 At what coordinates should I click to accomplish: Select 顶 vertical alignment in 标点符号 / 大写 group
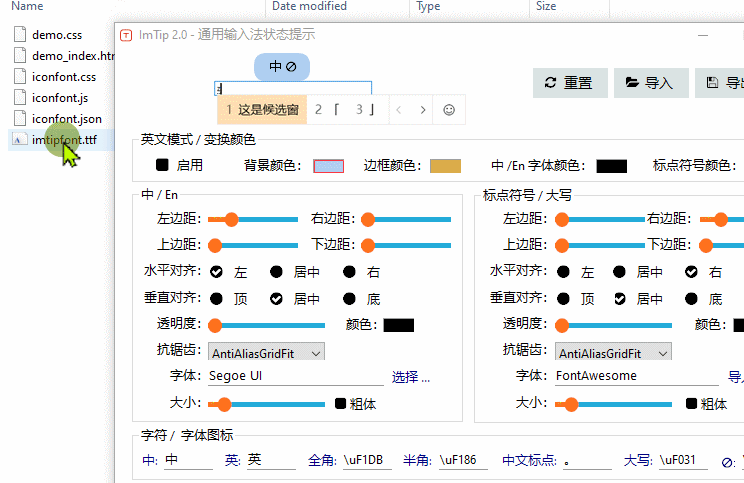563,299
